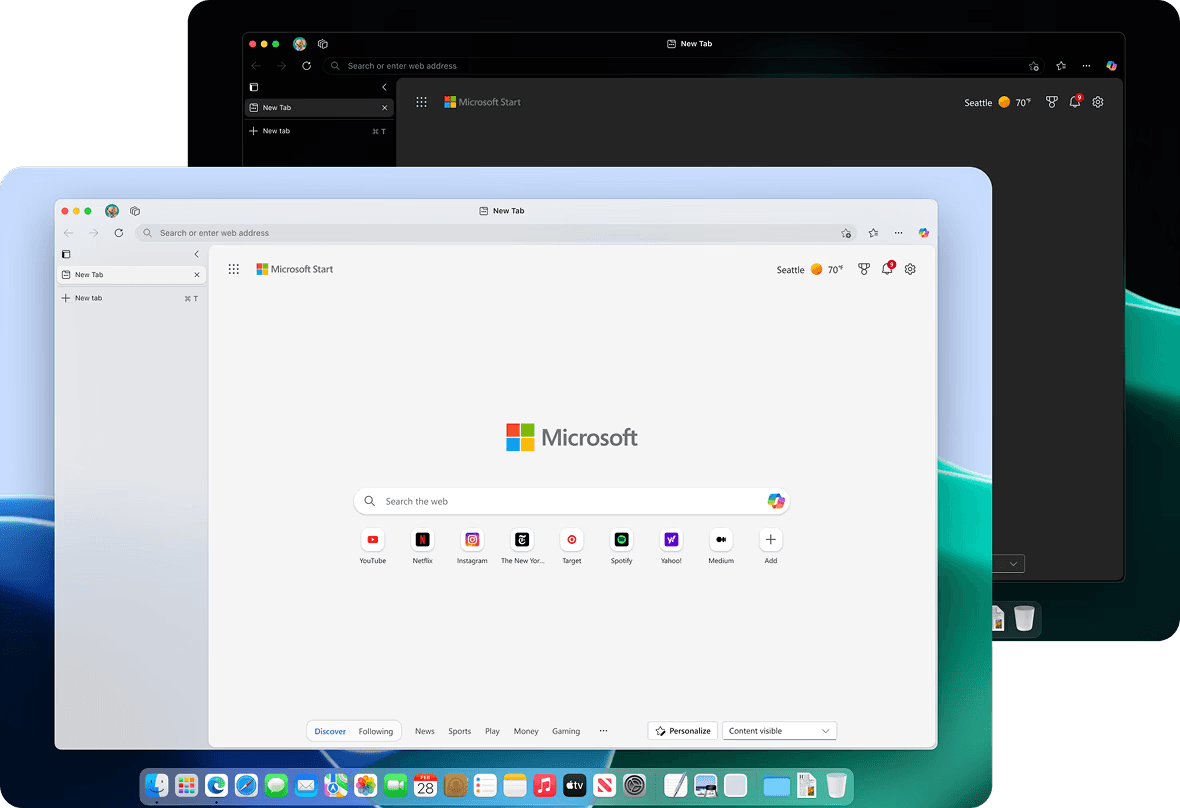This screenshot has width=1180, height=808.
Task: Open Seattle weather in the dark window
Action: (x=998, y=102)
